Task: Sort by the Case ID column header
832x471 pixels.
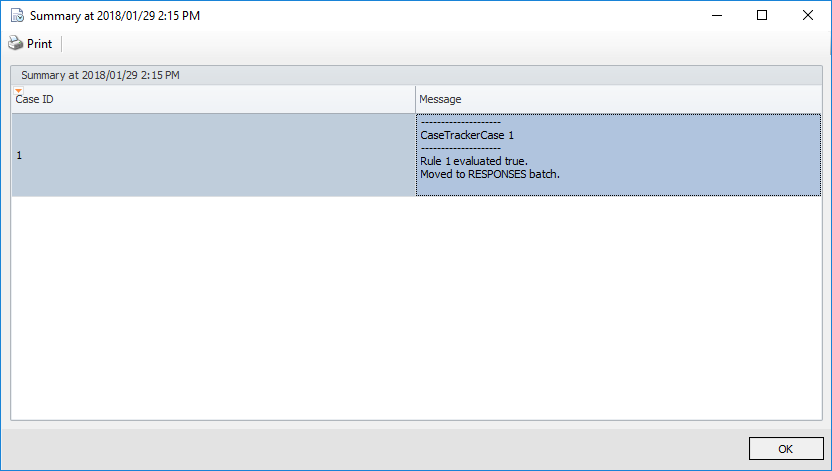Action: 200,99
